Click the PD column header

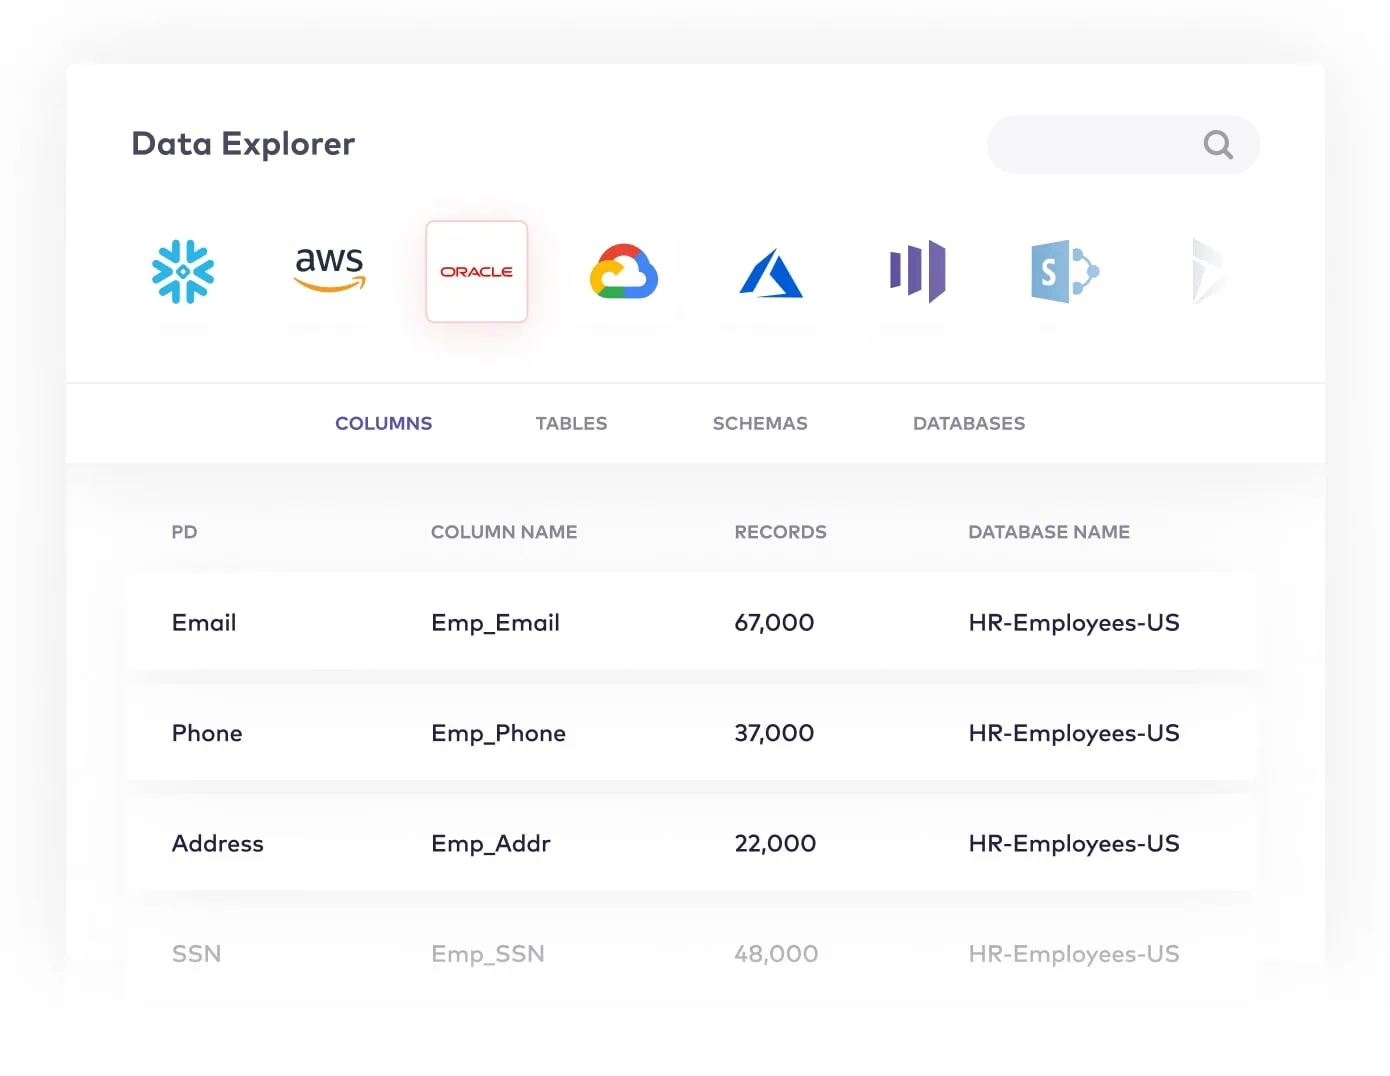tap(184, 532)
